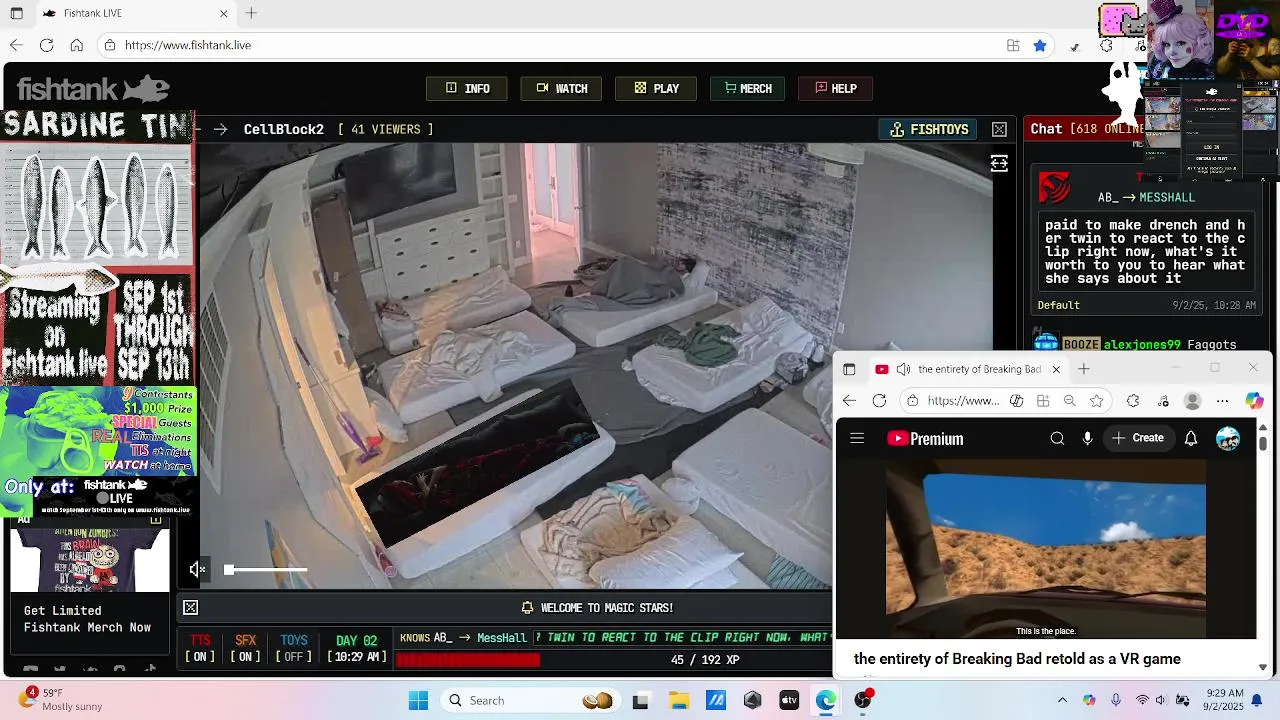Click back in main browser window
Screen dimensions: 1280x720
(x=16, y=45)
